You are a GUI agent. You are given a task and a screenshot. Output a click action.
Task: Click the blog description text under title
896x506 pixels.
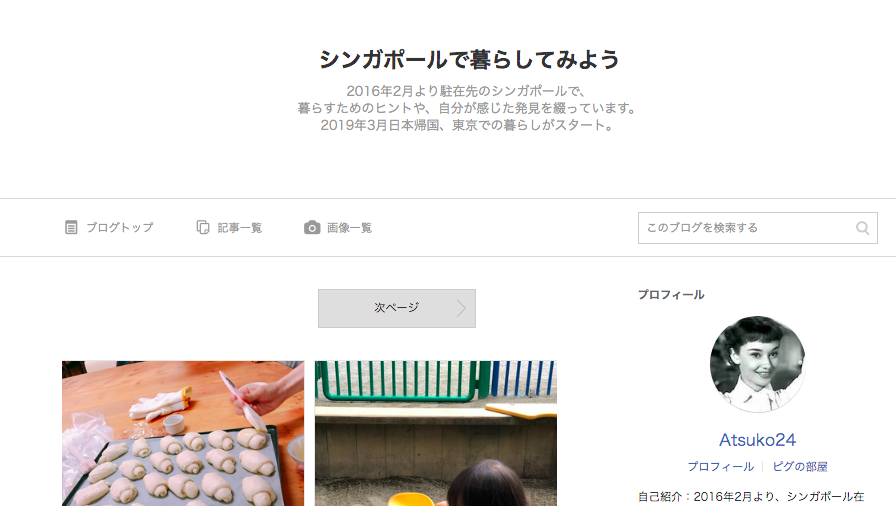[467, 108]
